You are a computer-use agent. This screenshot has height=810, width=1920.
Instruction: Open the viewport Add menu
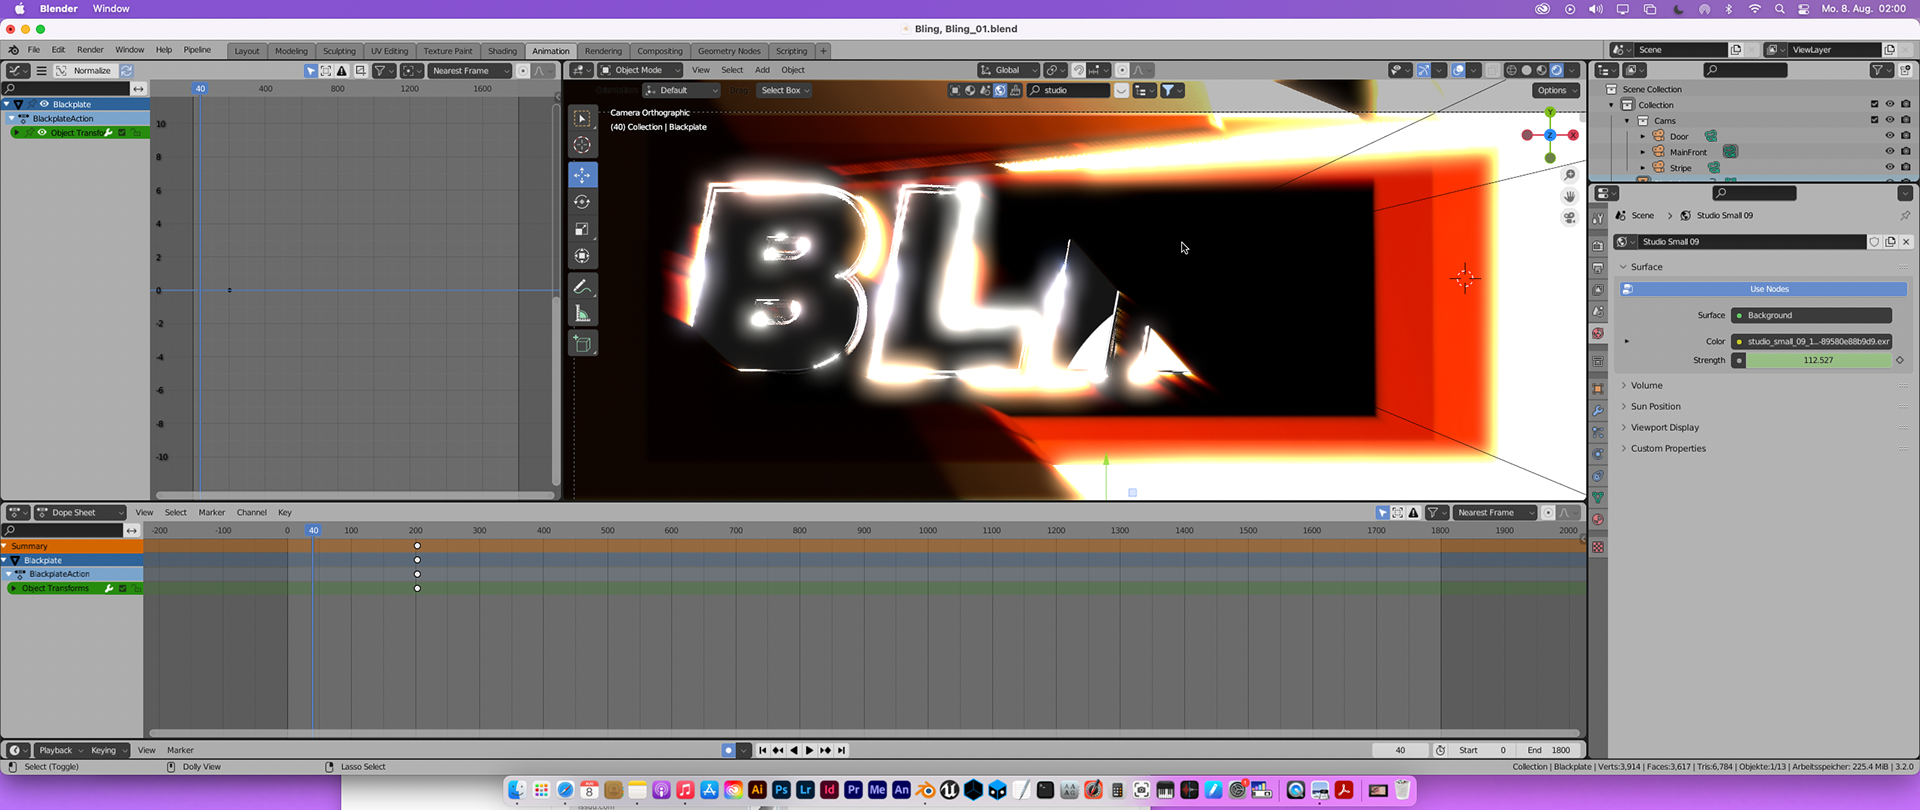pyautogui.click(x=762, y=70)
